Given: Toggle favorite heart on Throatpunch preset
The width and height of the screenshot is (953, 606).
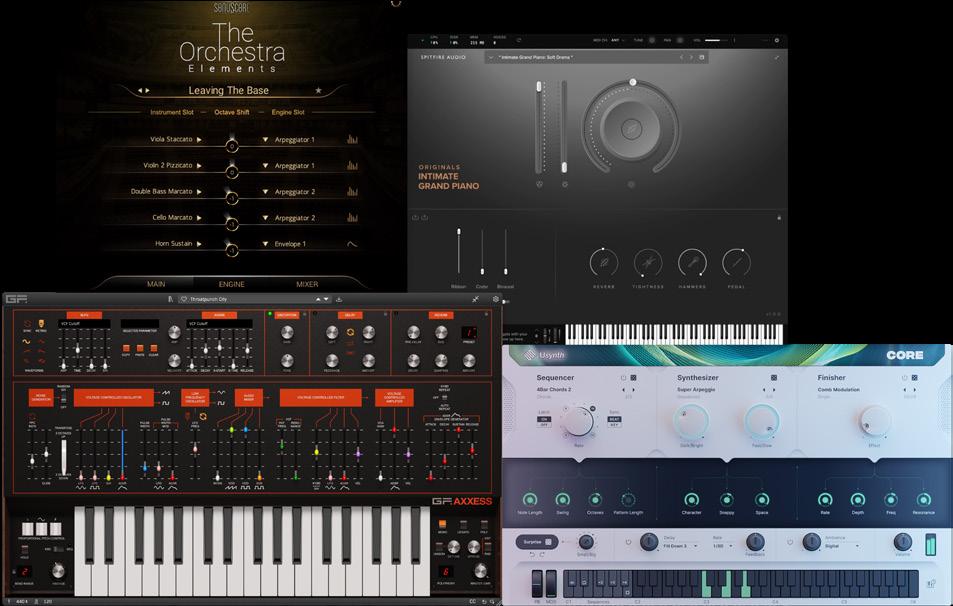Looking at the screenshot, I should pos(184,299).
